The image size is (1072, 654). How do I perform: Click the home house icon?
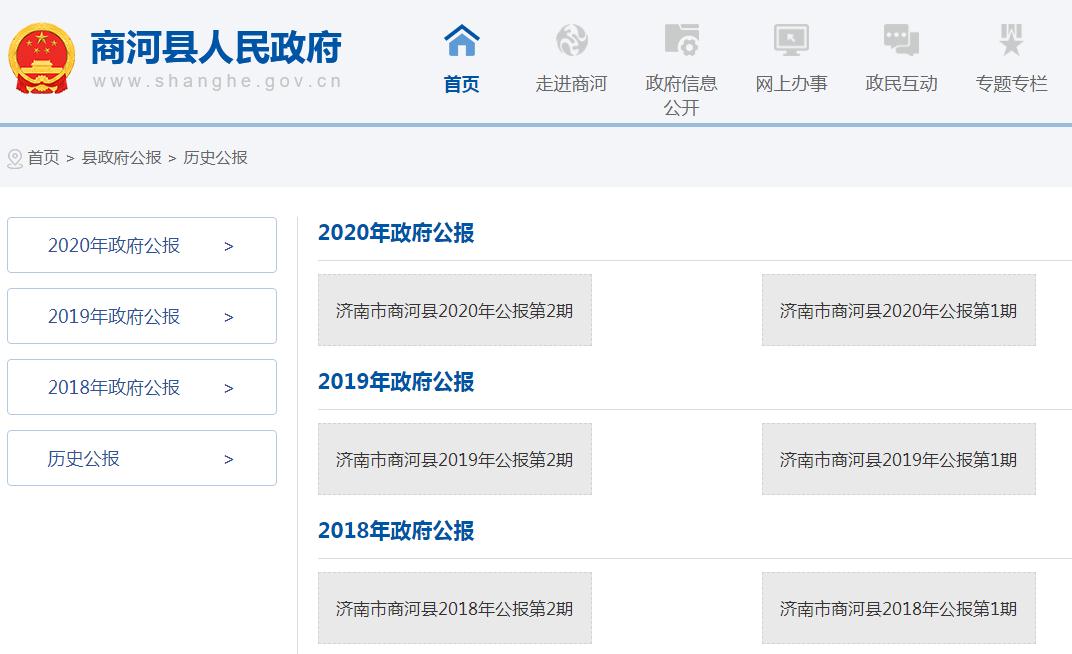[x=461, y=40]
